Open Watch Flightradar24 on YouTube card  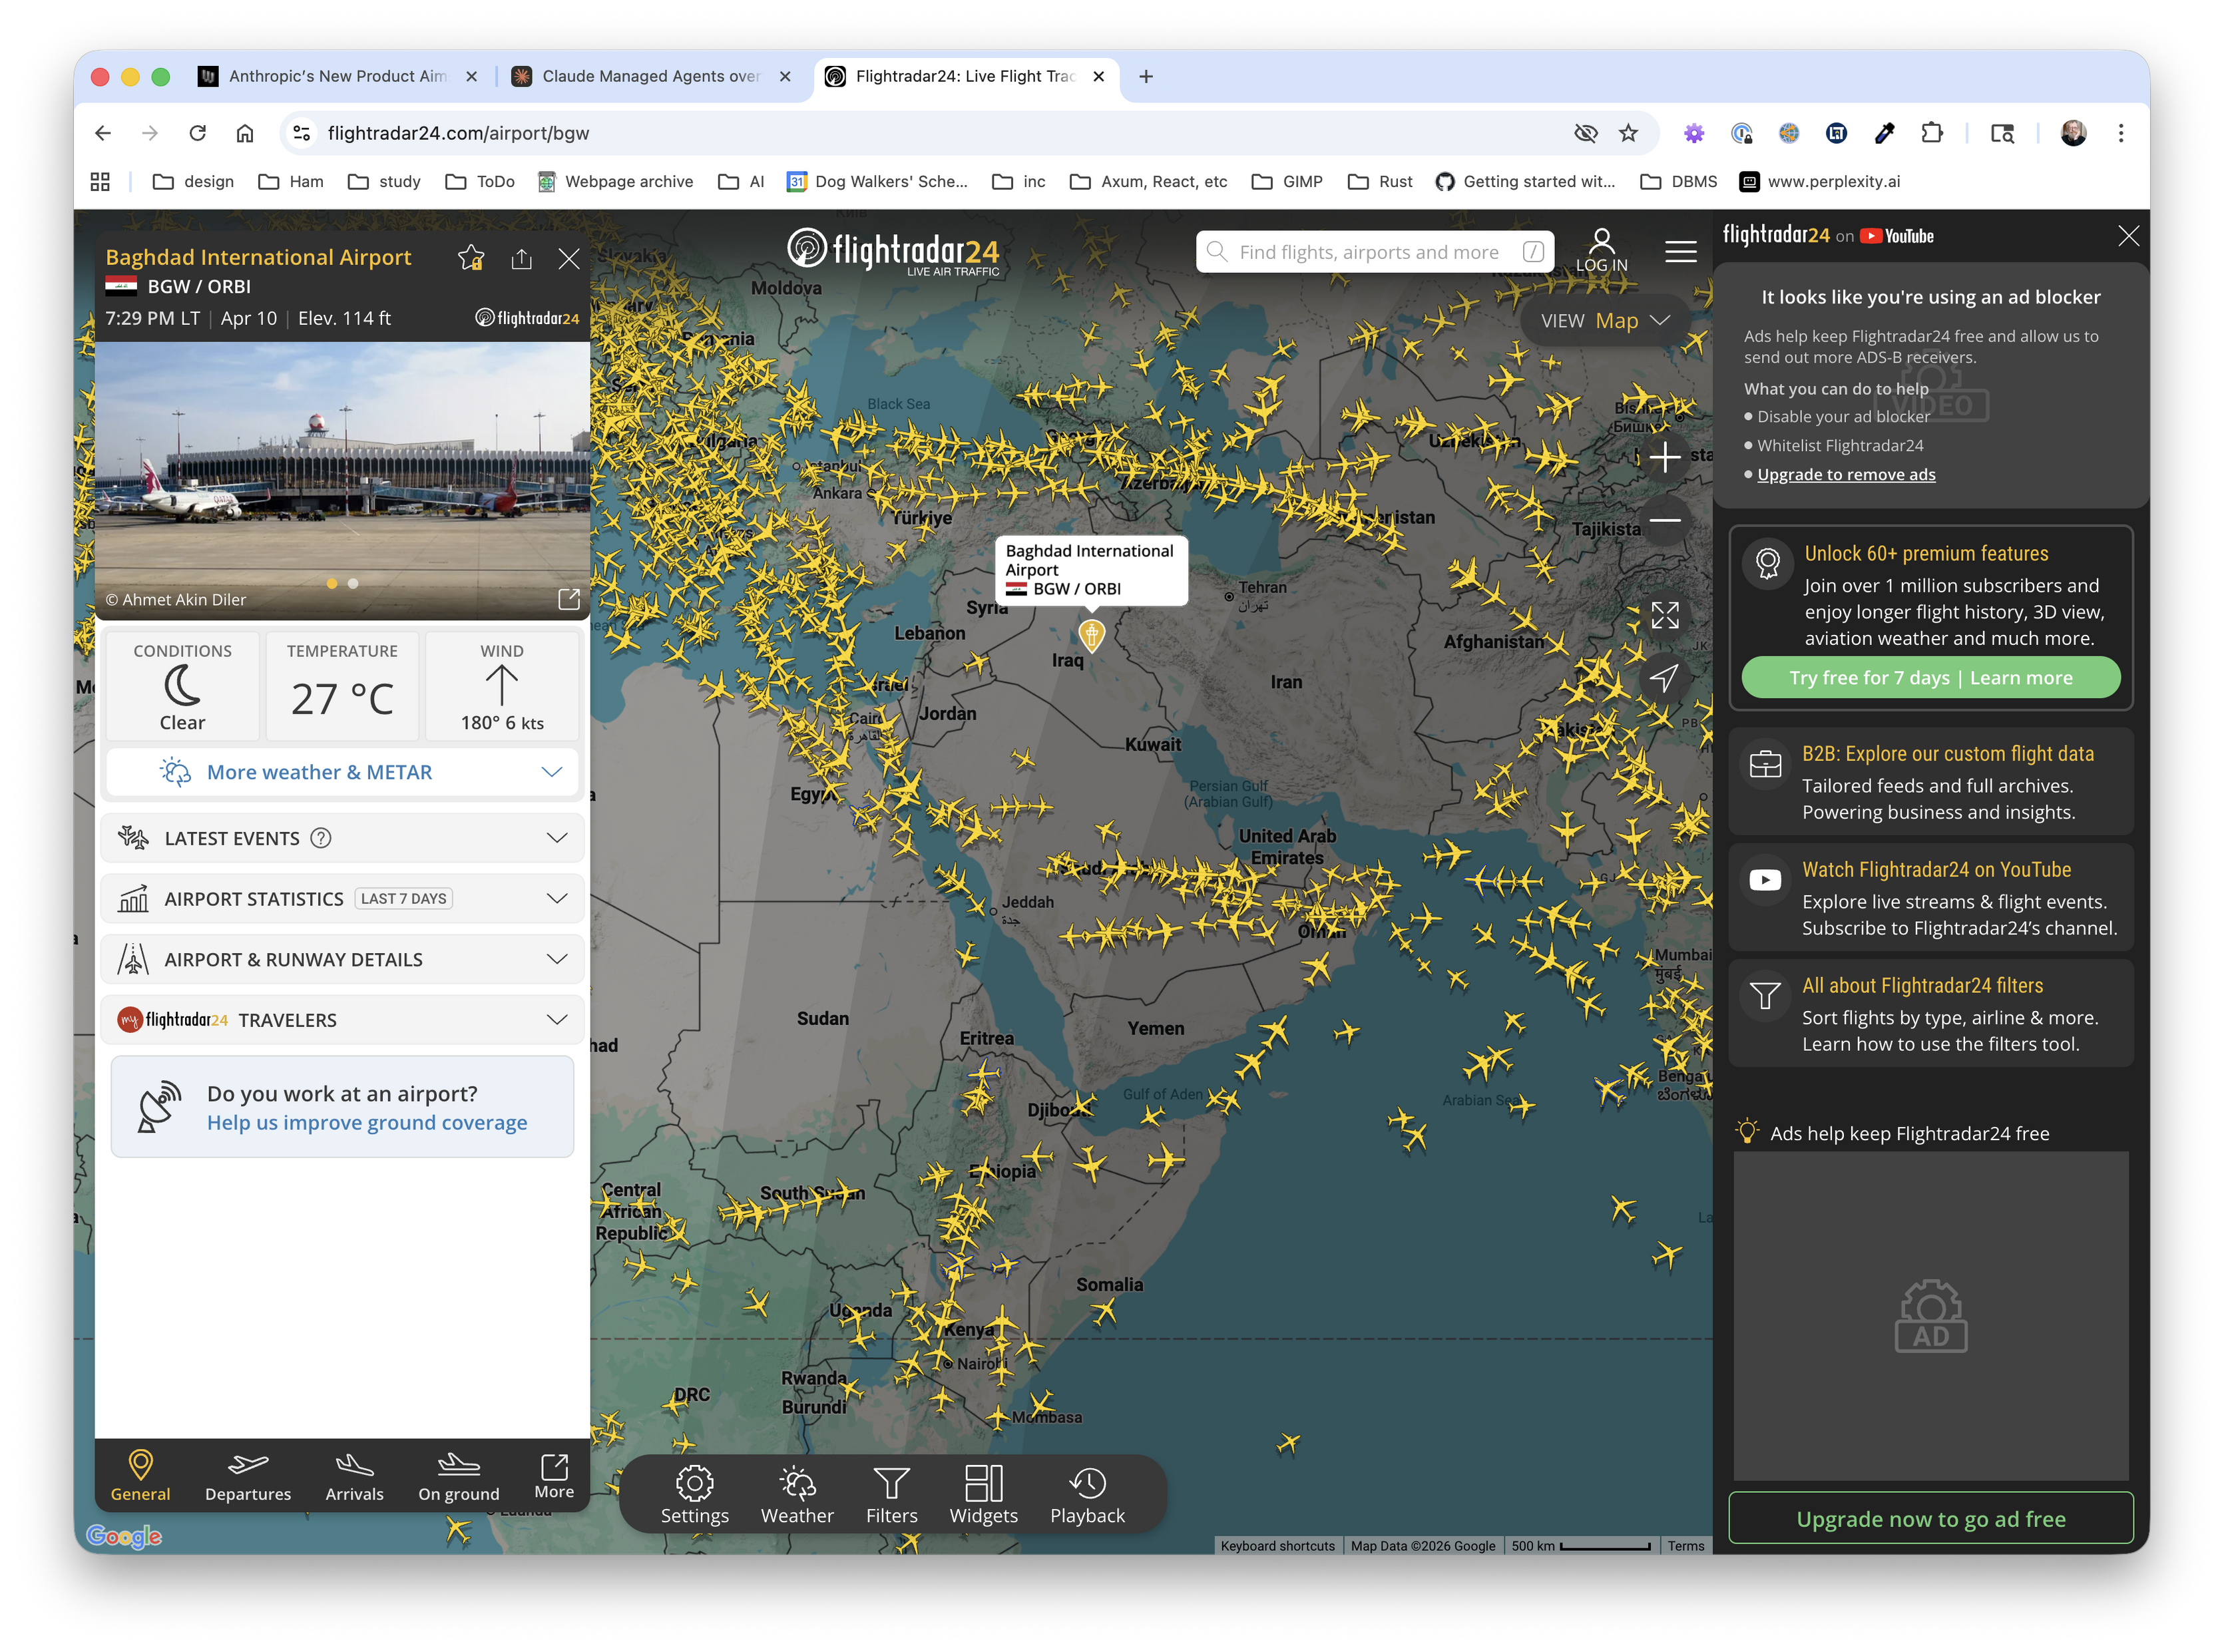1930,898
